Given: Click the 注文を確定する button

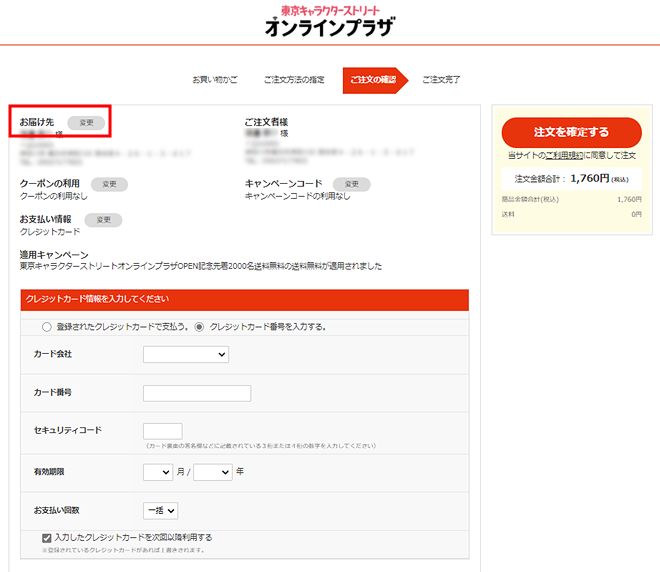Looking at the screenshot, I should (x=571, y=132).
